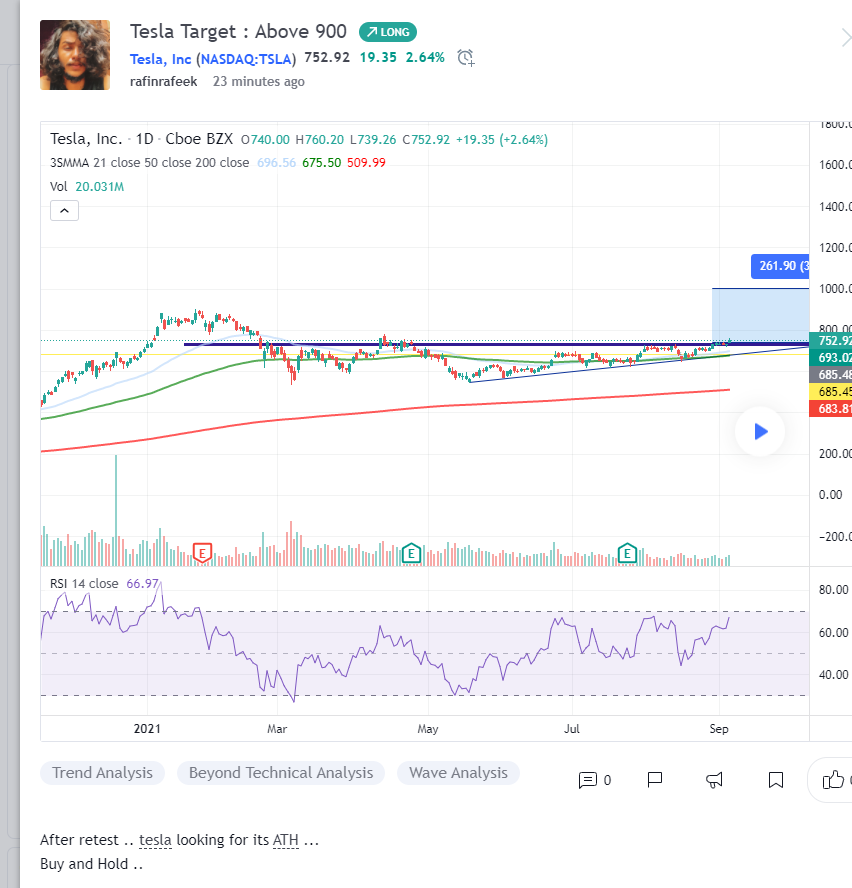Image resolution: width=852 pixels, height=888 pixels.
Task: Click the 752.92 current price axis label
Action: click(x=830, y=340)
